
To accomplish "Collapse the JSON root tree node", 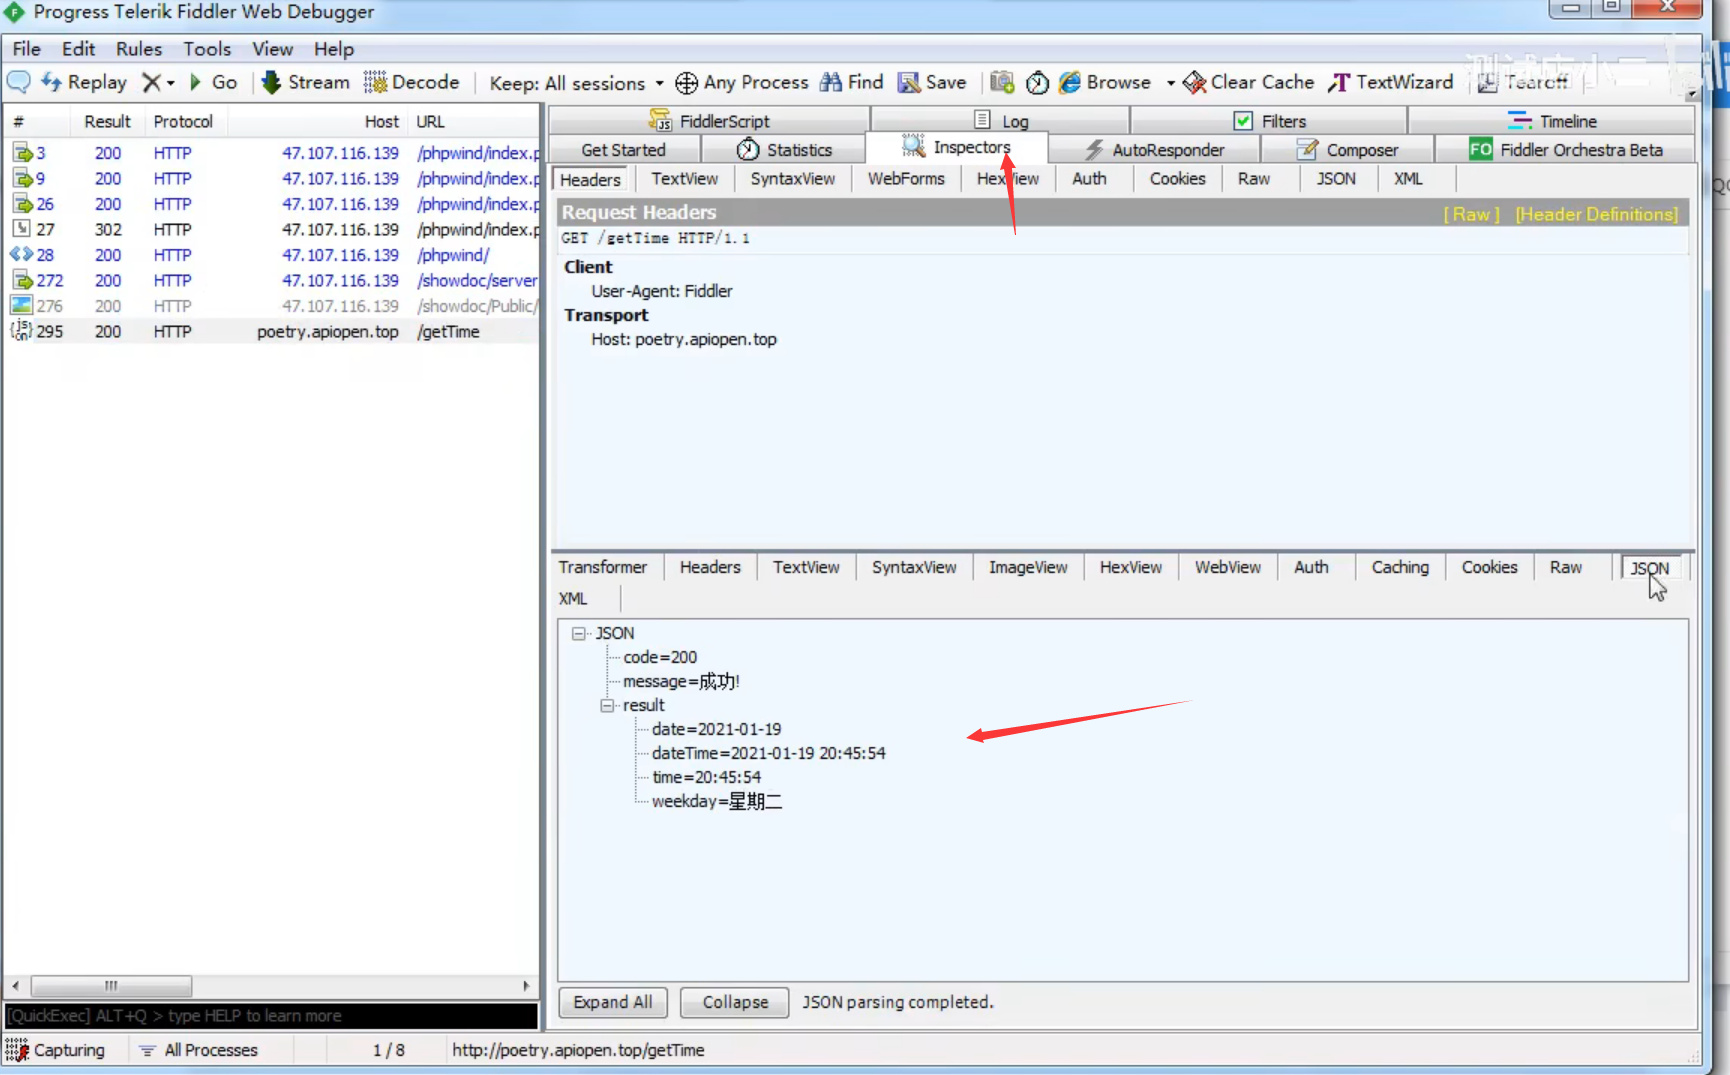I will [x=578, y=633].
